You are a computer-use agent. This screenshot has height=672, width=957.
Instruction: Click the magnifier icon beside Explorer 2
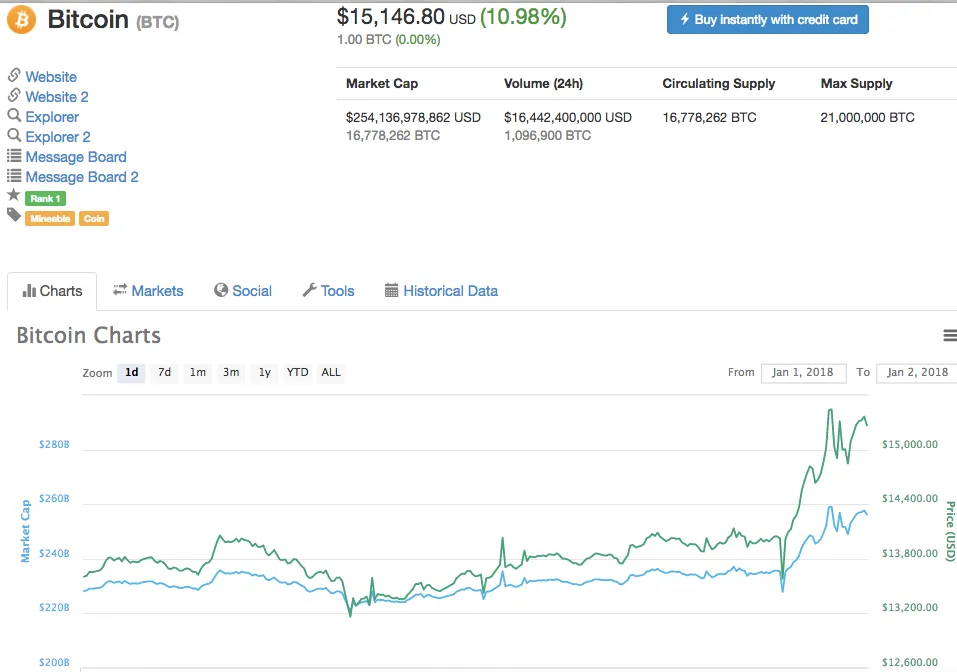pos(14,135)
